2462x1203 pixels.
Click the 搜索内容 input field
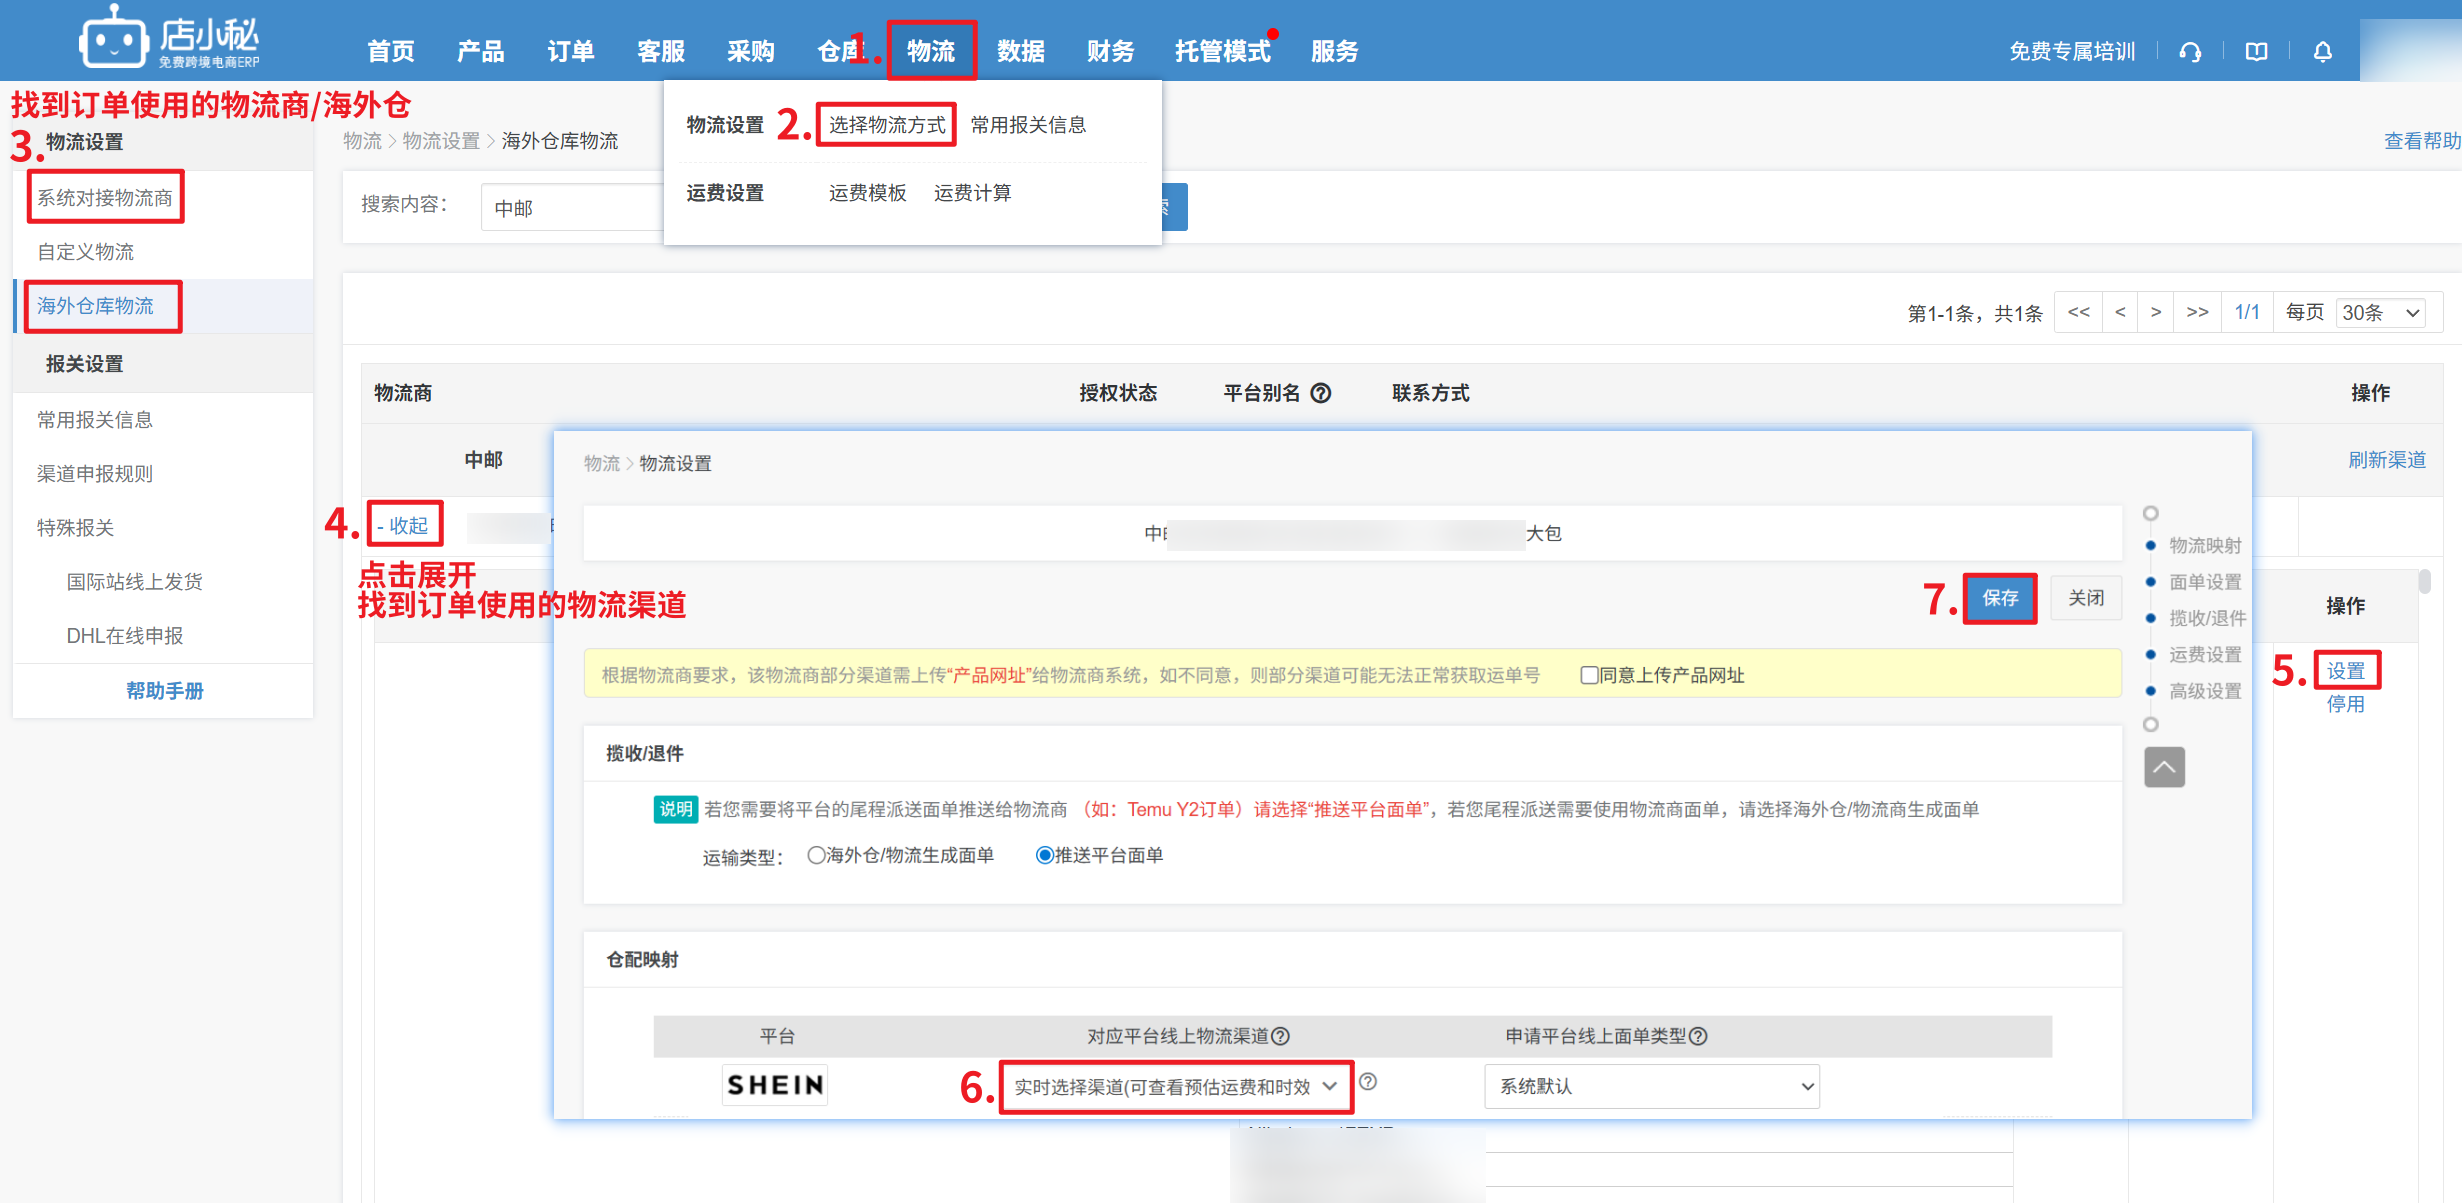(570, 208)
